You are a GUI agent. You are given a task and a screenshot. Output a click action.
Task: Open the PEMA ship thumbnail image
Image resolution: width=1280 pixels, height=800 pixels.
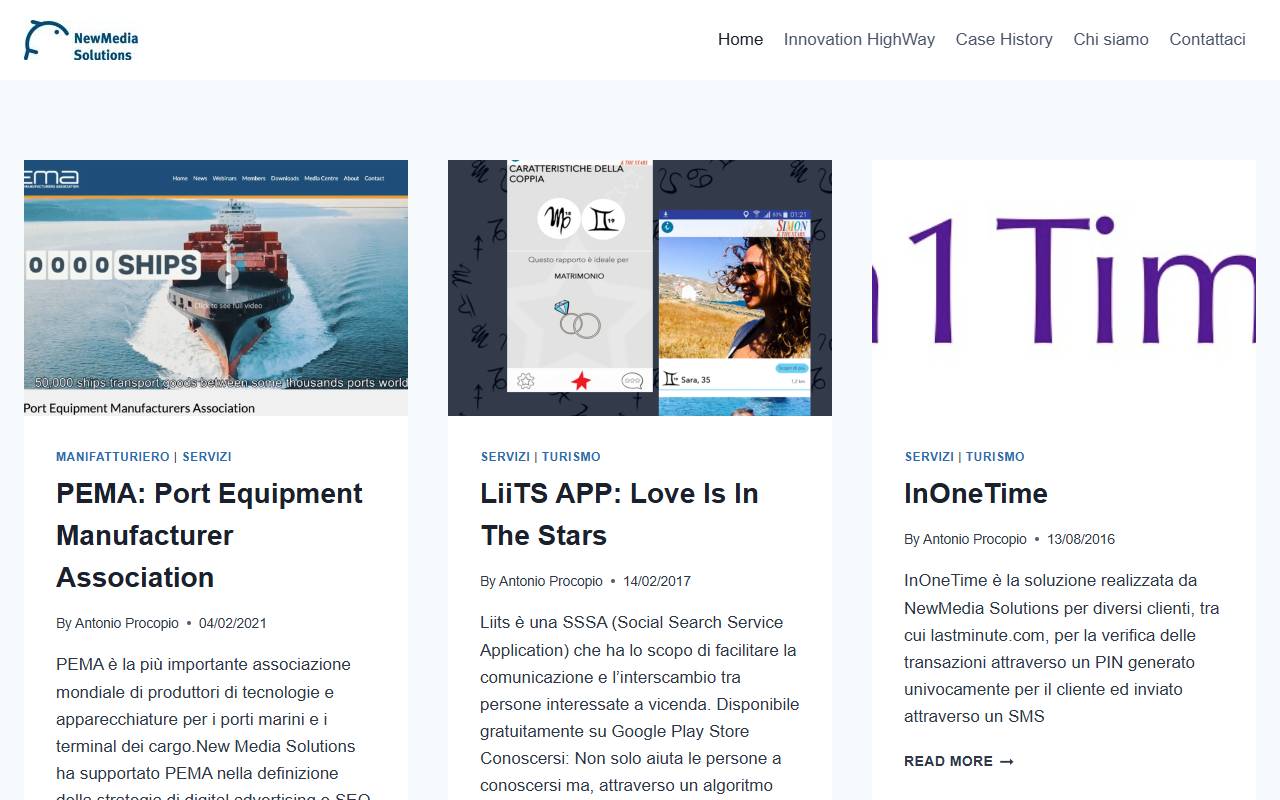tap(216, 288)
